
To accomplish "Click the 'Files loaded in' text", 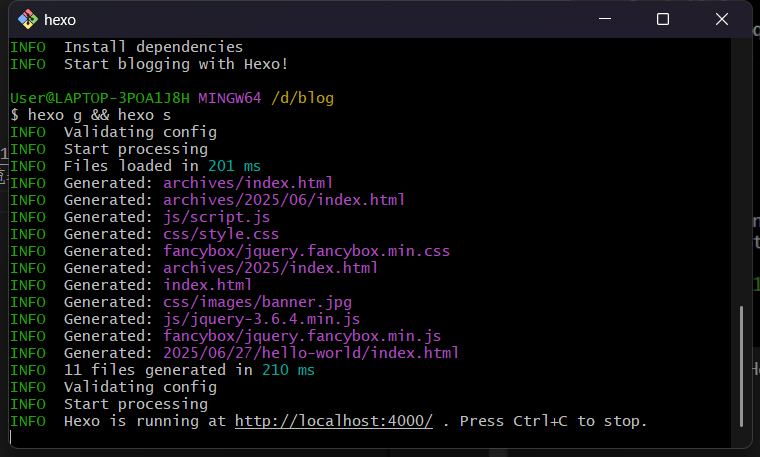I will click(x=131, y=166).
